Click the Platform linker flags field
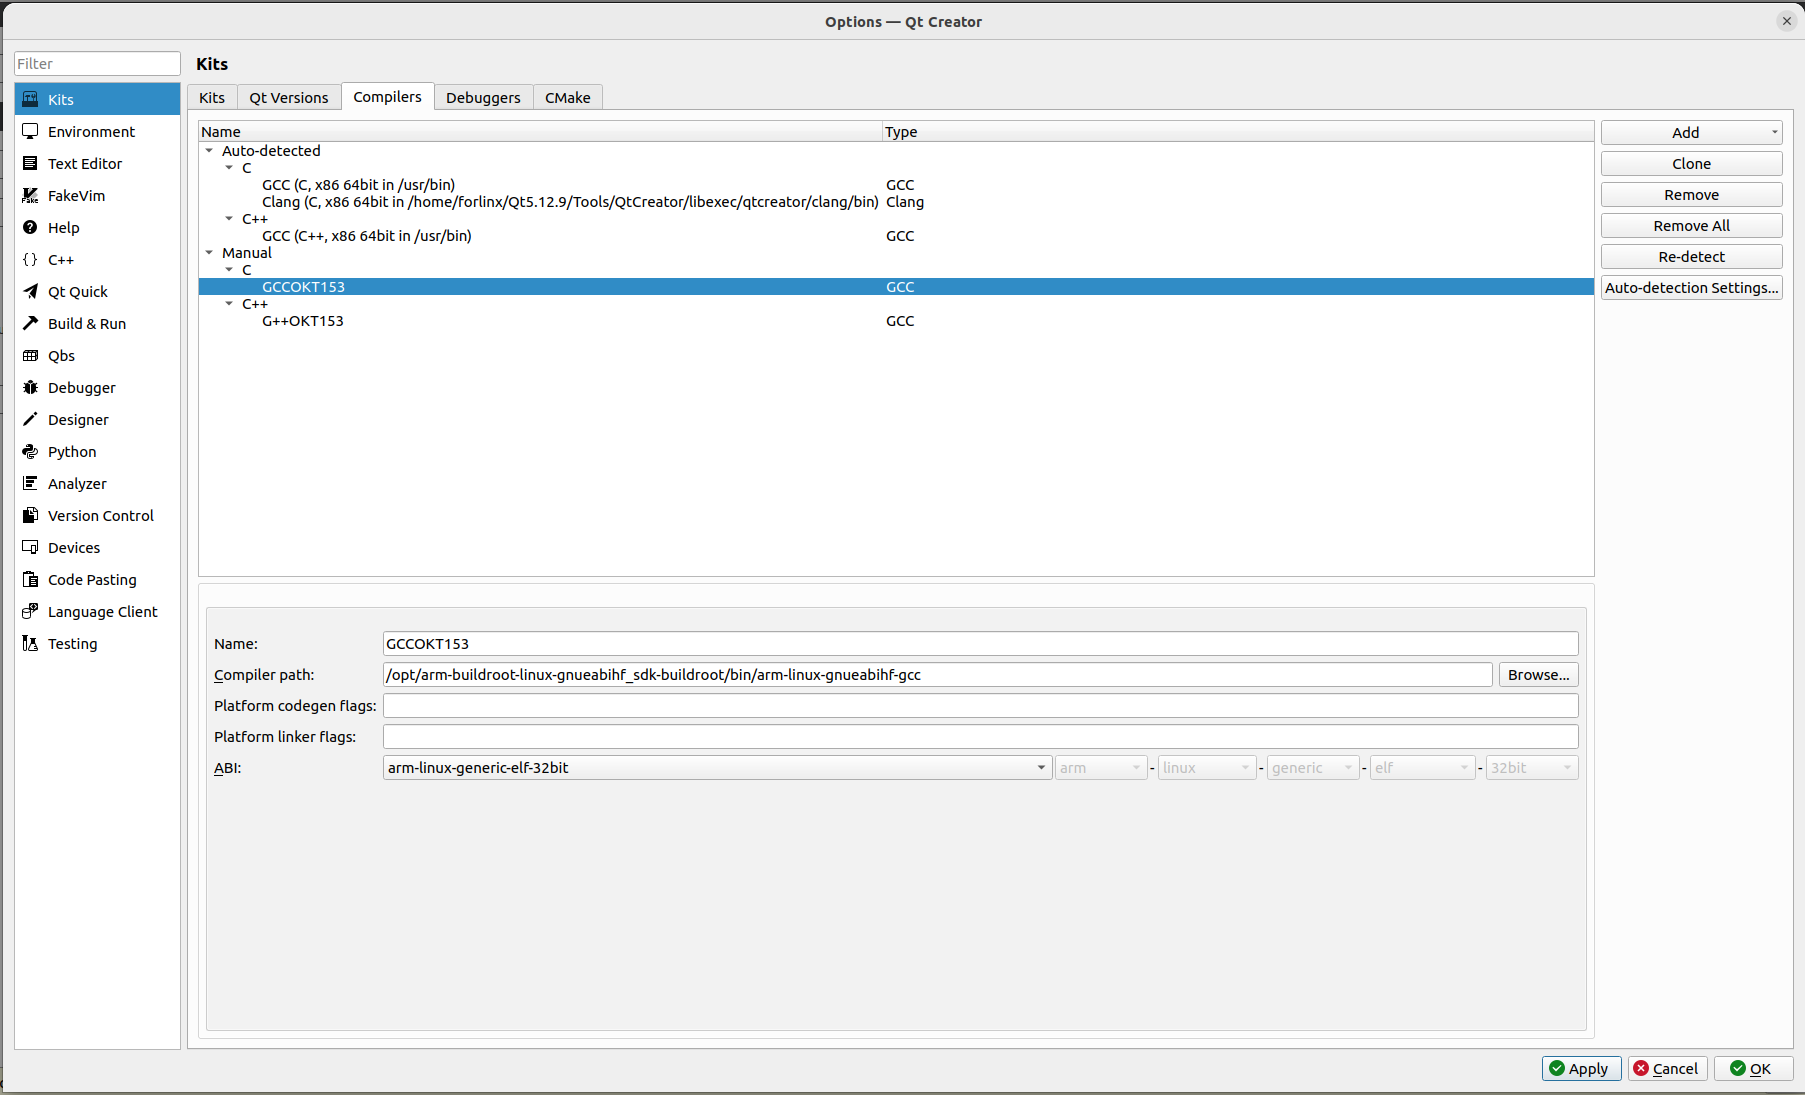 [980, 737]
